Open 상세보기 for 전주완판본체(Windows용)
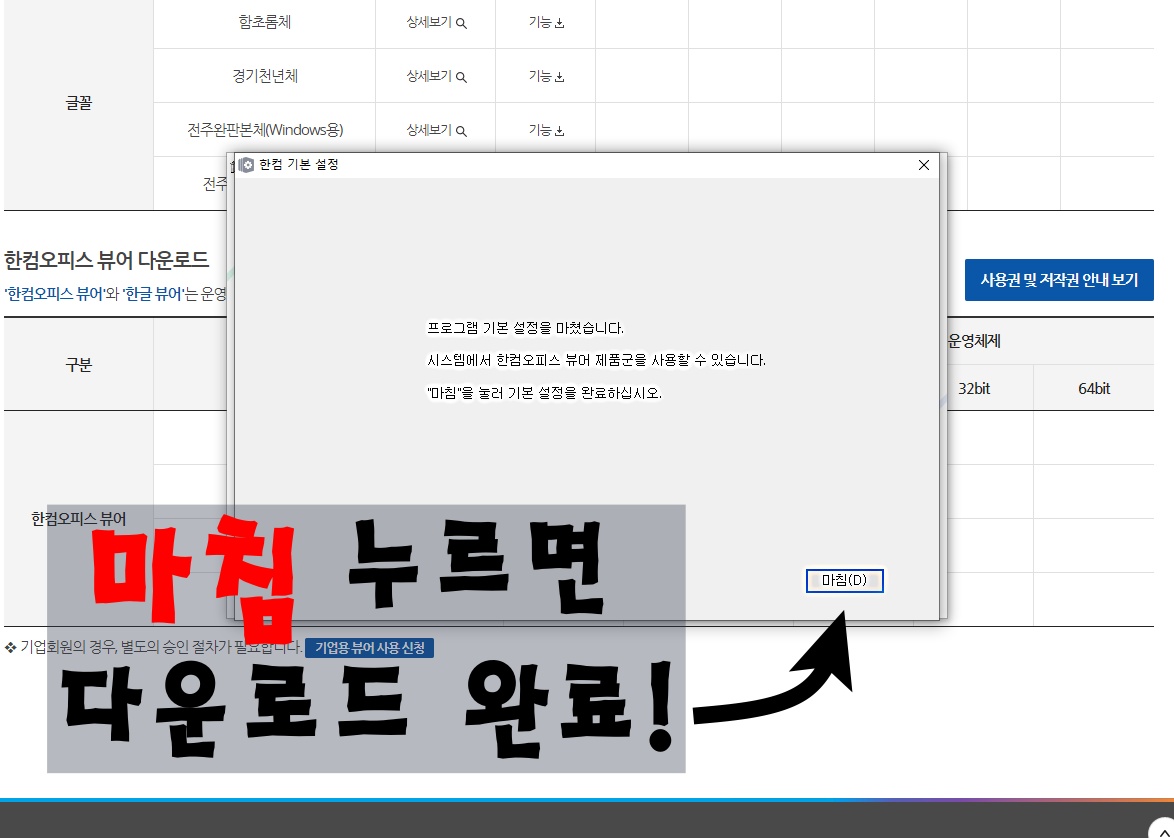 point(436,130)
